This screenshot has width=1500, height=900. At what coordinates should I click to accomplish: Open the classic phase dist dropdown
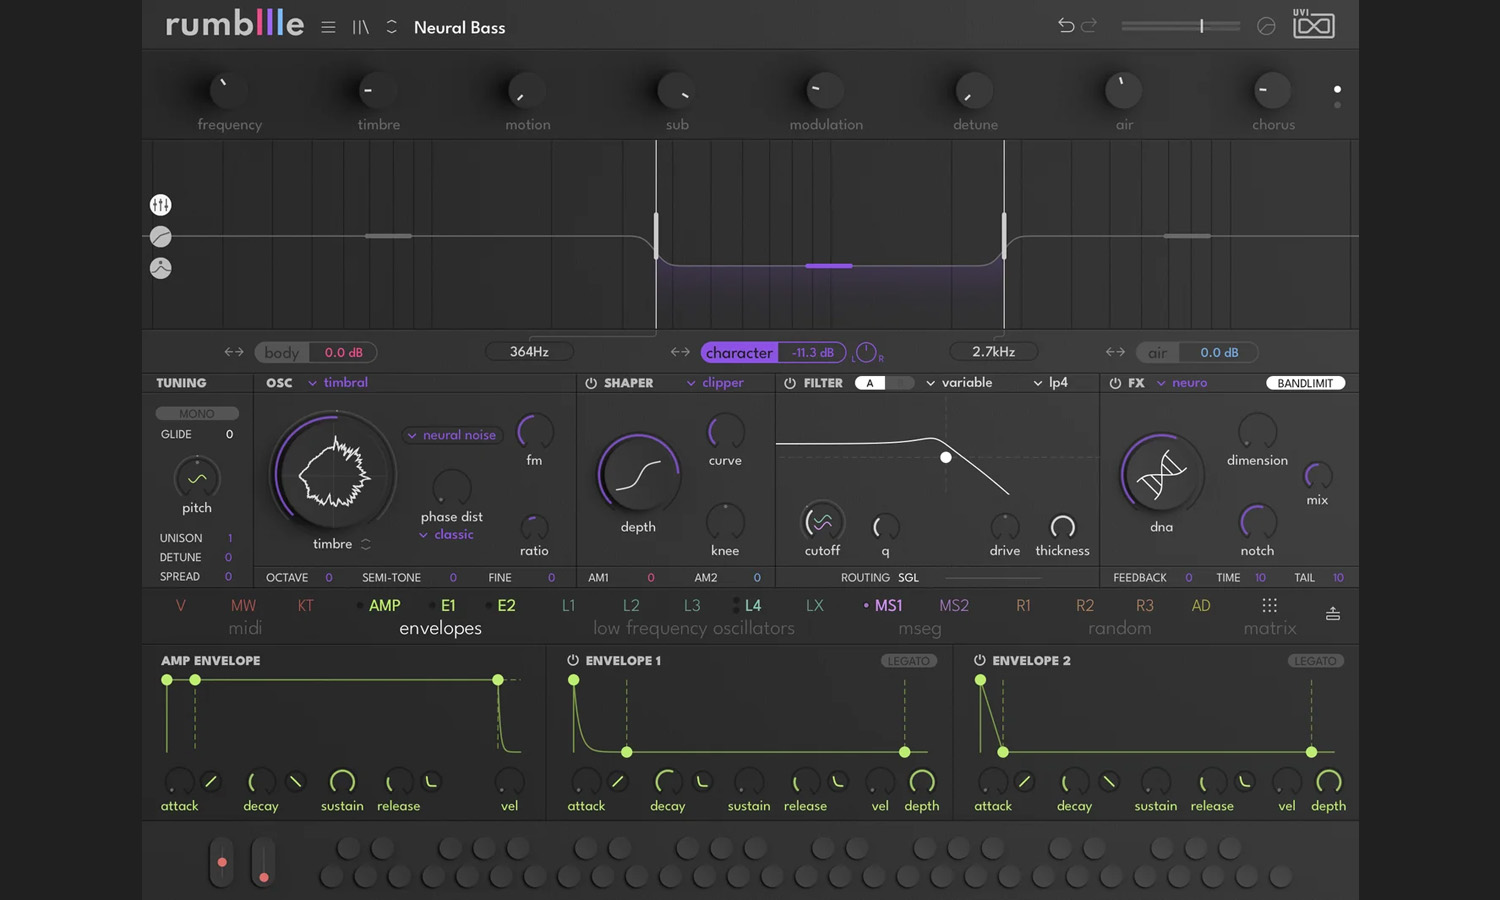(446, 535)
